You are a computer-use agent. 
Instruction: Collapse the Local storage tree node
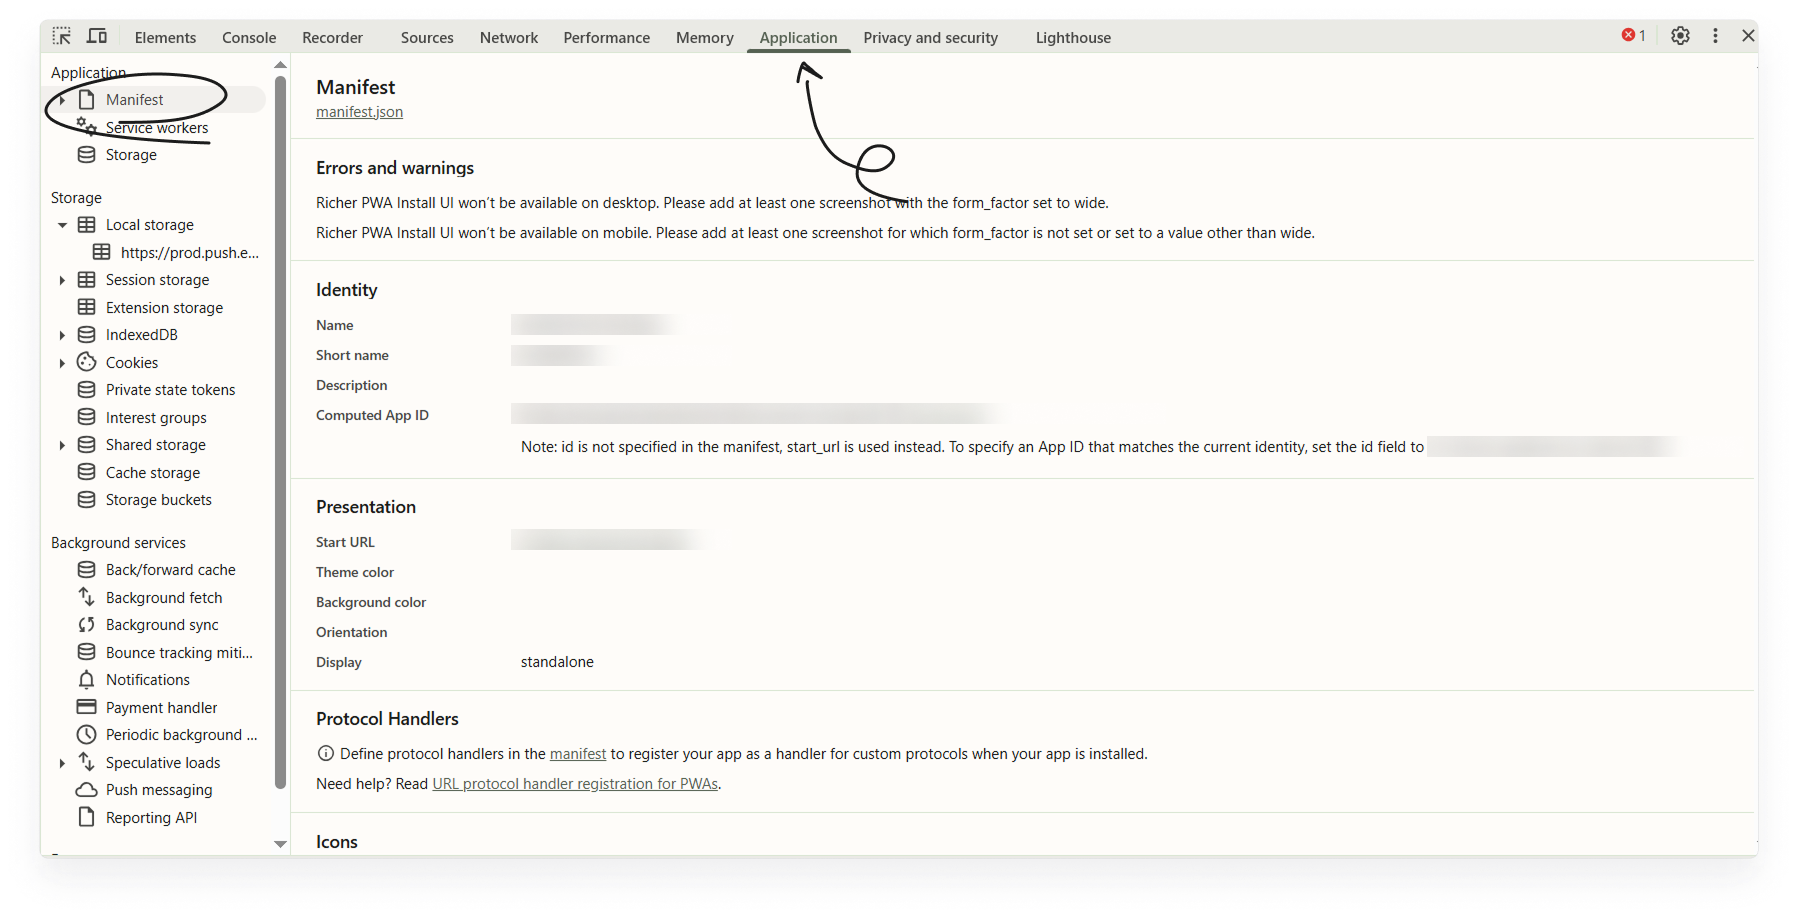pos(62,225)
